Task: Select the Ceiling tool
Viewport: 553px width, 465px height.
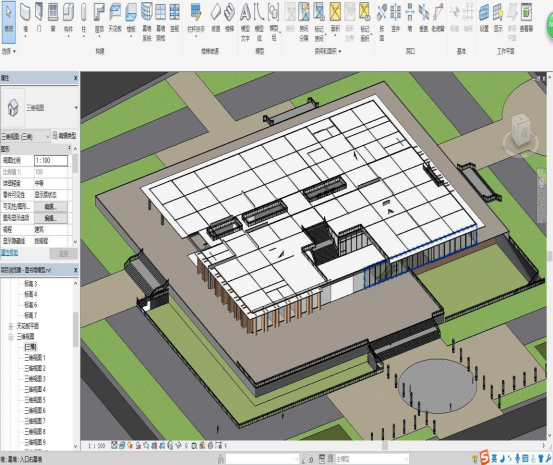Action: [x=115, y=18]
